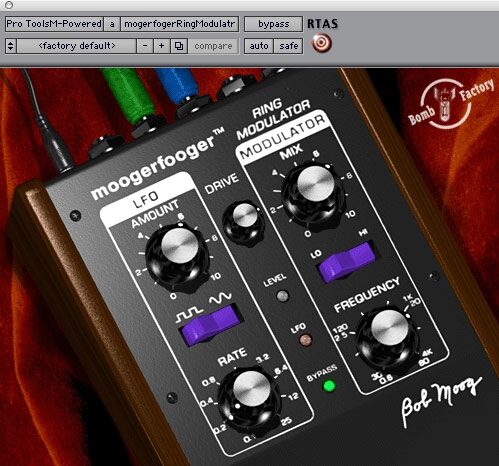Click the RATE label
This screenshot has width=499, height=466.
coord(232,356)
